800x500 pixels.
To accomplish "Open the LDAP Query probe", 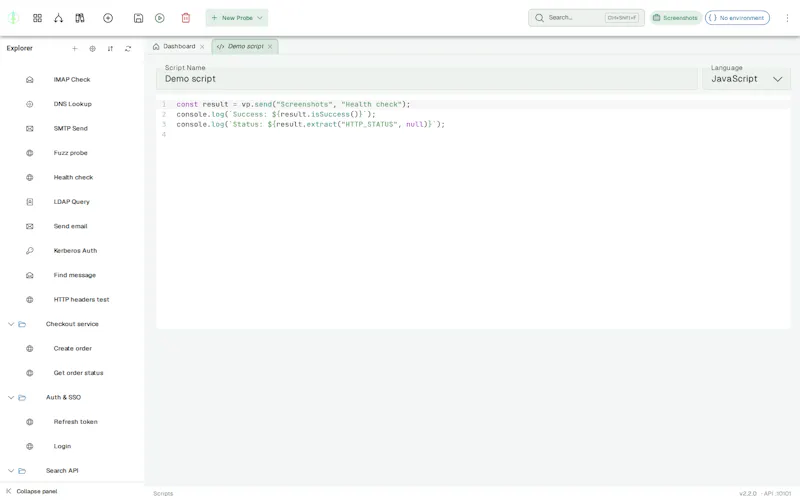I will pos(71,202).
